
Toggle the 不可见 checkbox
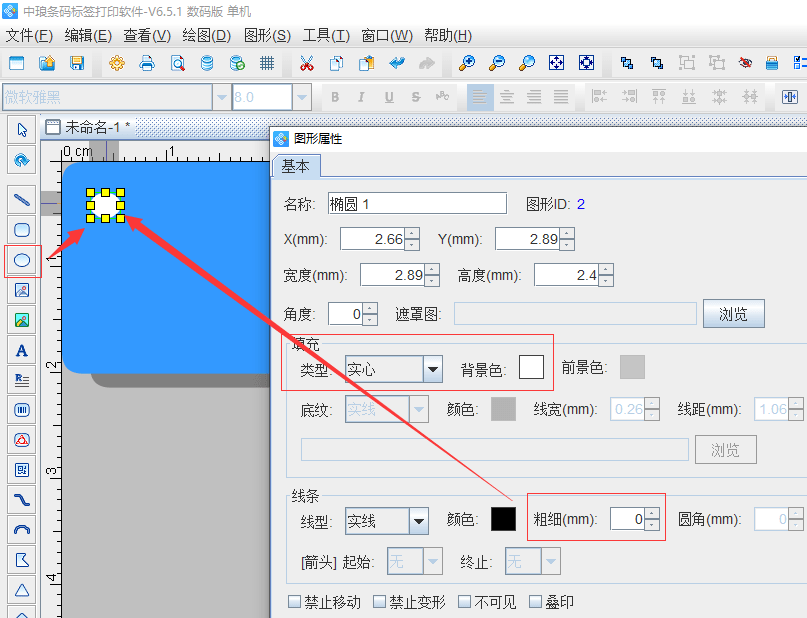464,602
